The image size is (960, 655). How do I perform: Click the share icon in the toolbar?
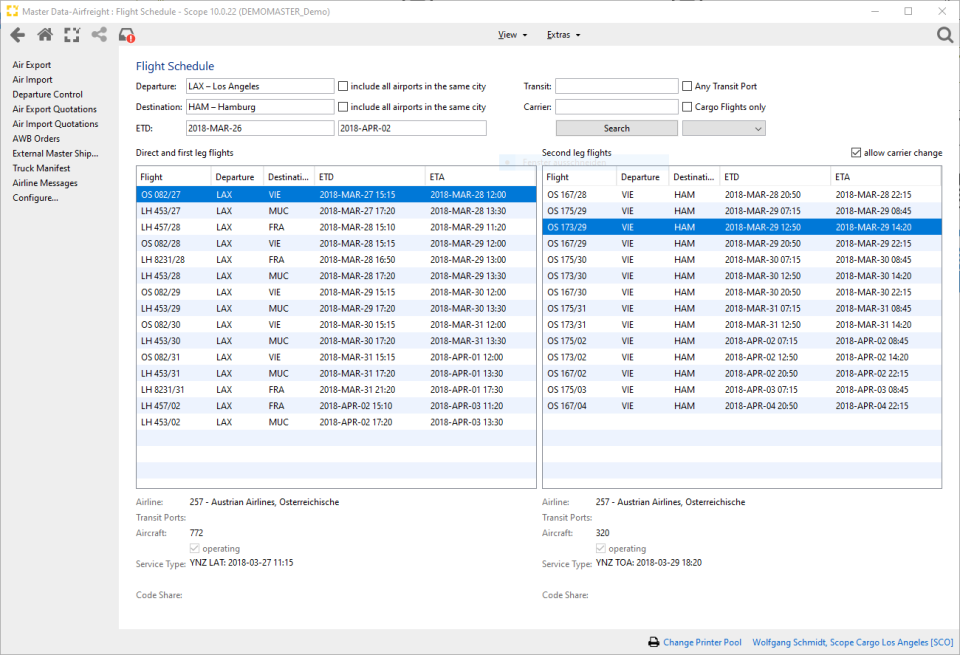(98, 34)
